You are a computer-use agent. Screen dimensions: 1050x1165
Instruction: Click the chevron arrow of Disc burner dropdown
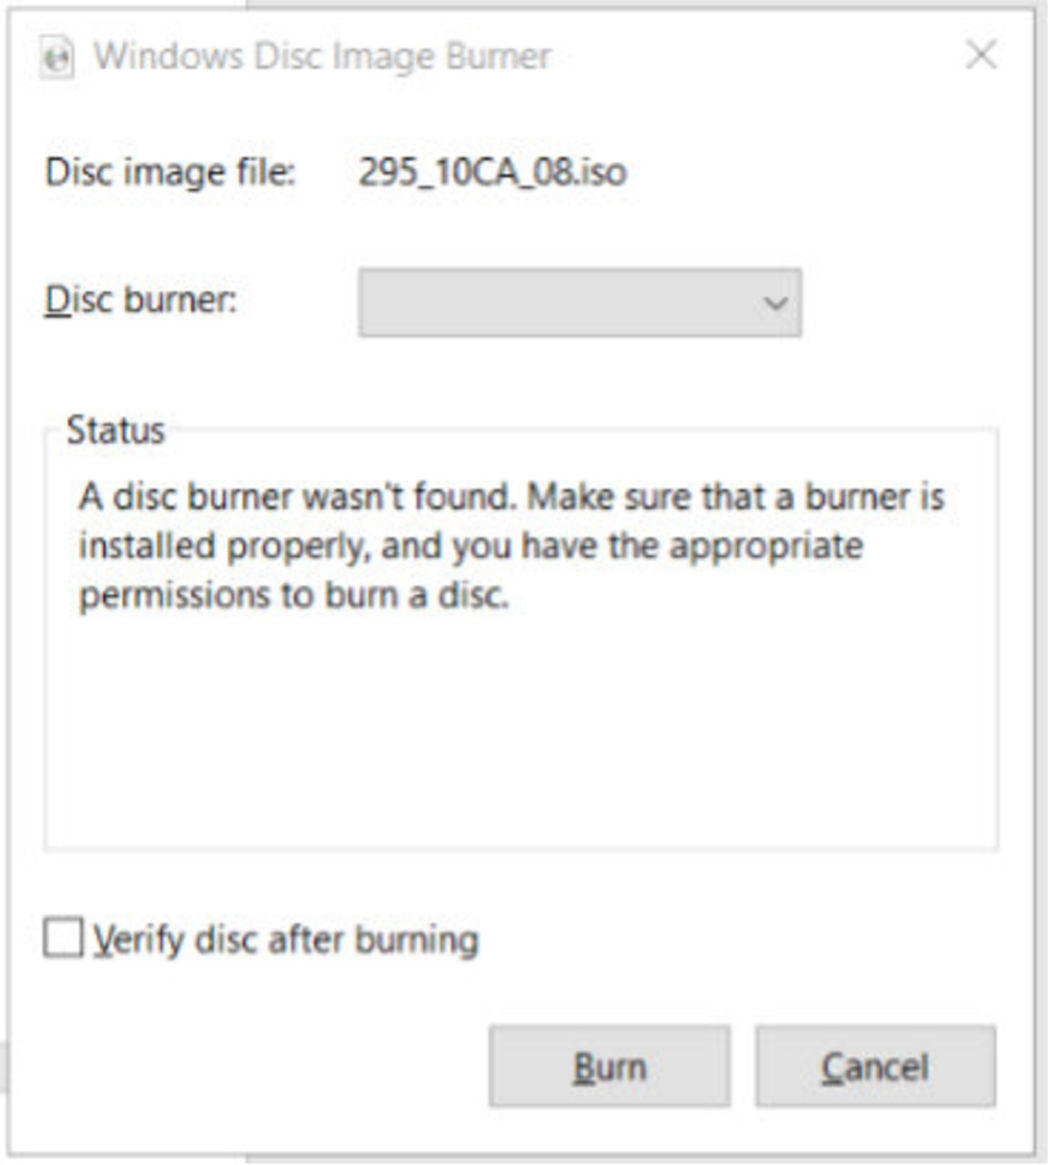776,303
